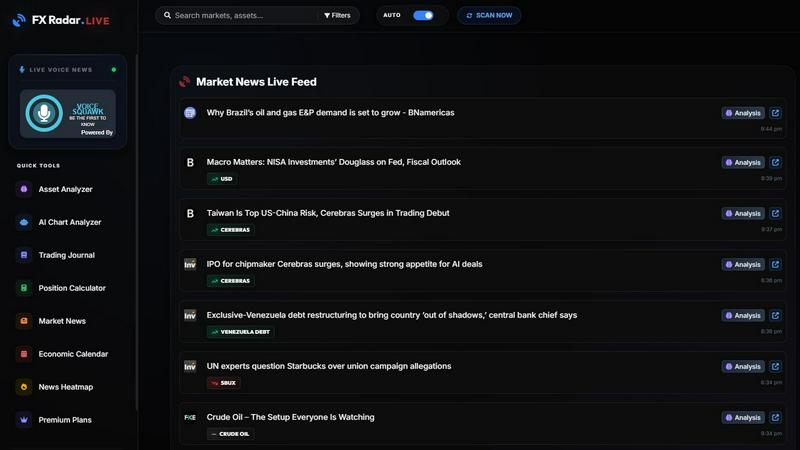
Task: Click the search magnifier icon
Action: pyautogui.click(x=167, y=15)
